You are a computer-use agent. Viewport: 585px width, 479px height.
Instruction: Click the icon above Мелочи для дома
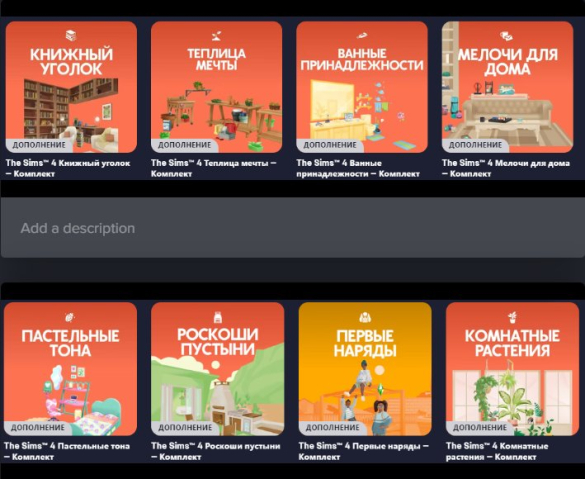(506, 36)
